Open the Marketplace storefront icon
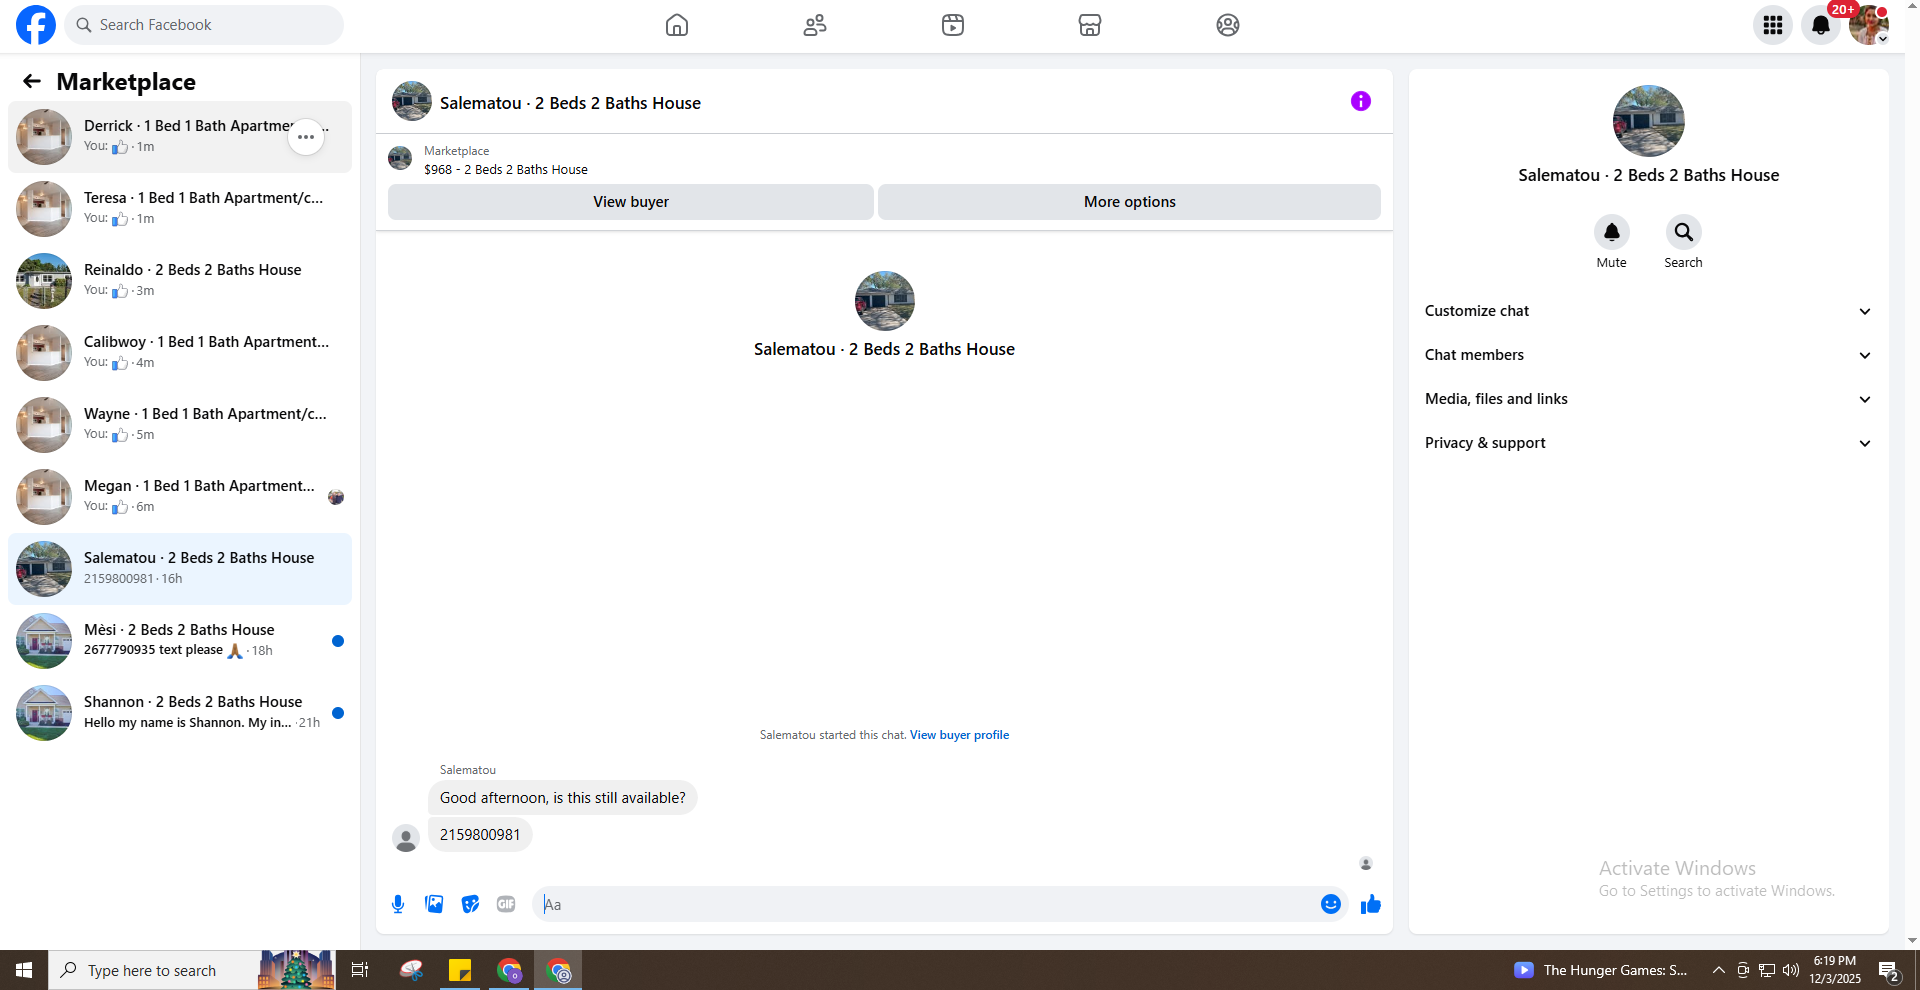 coord(1090,25)
